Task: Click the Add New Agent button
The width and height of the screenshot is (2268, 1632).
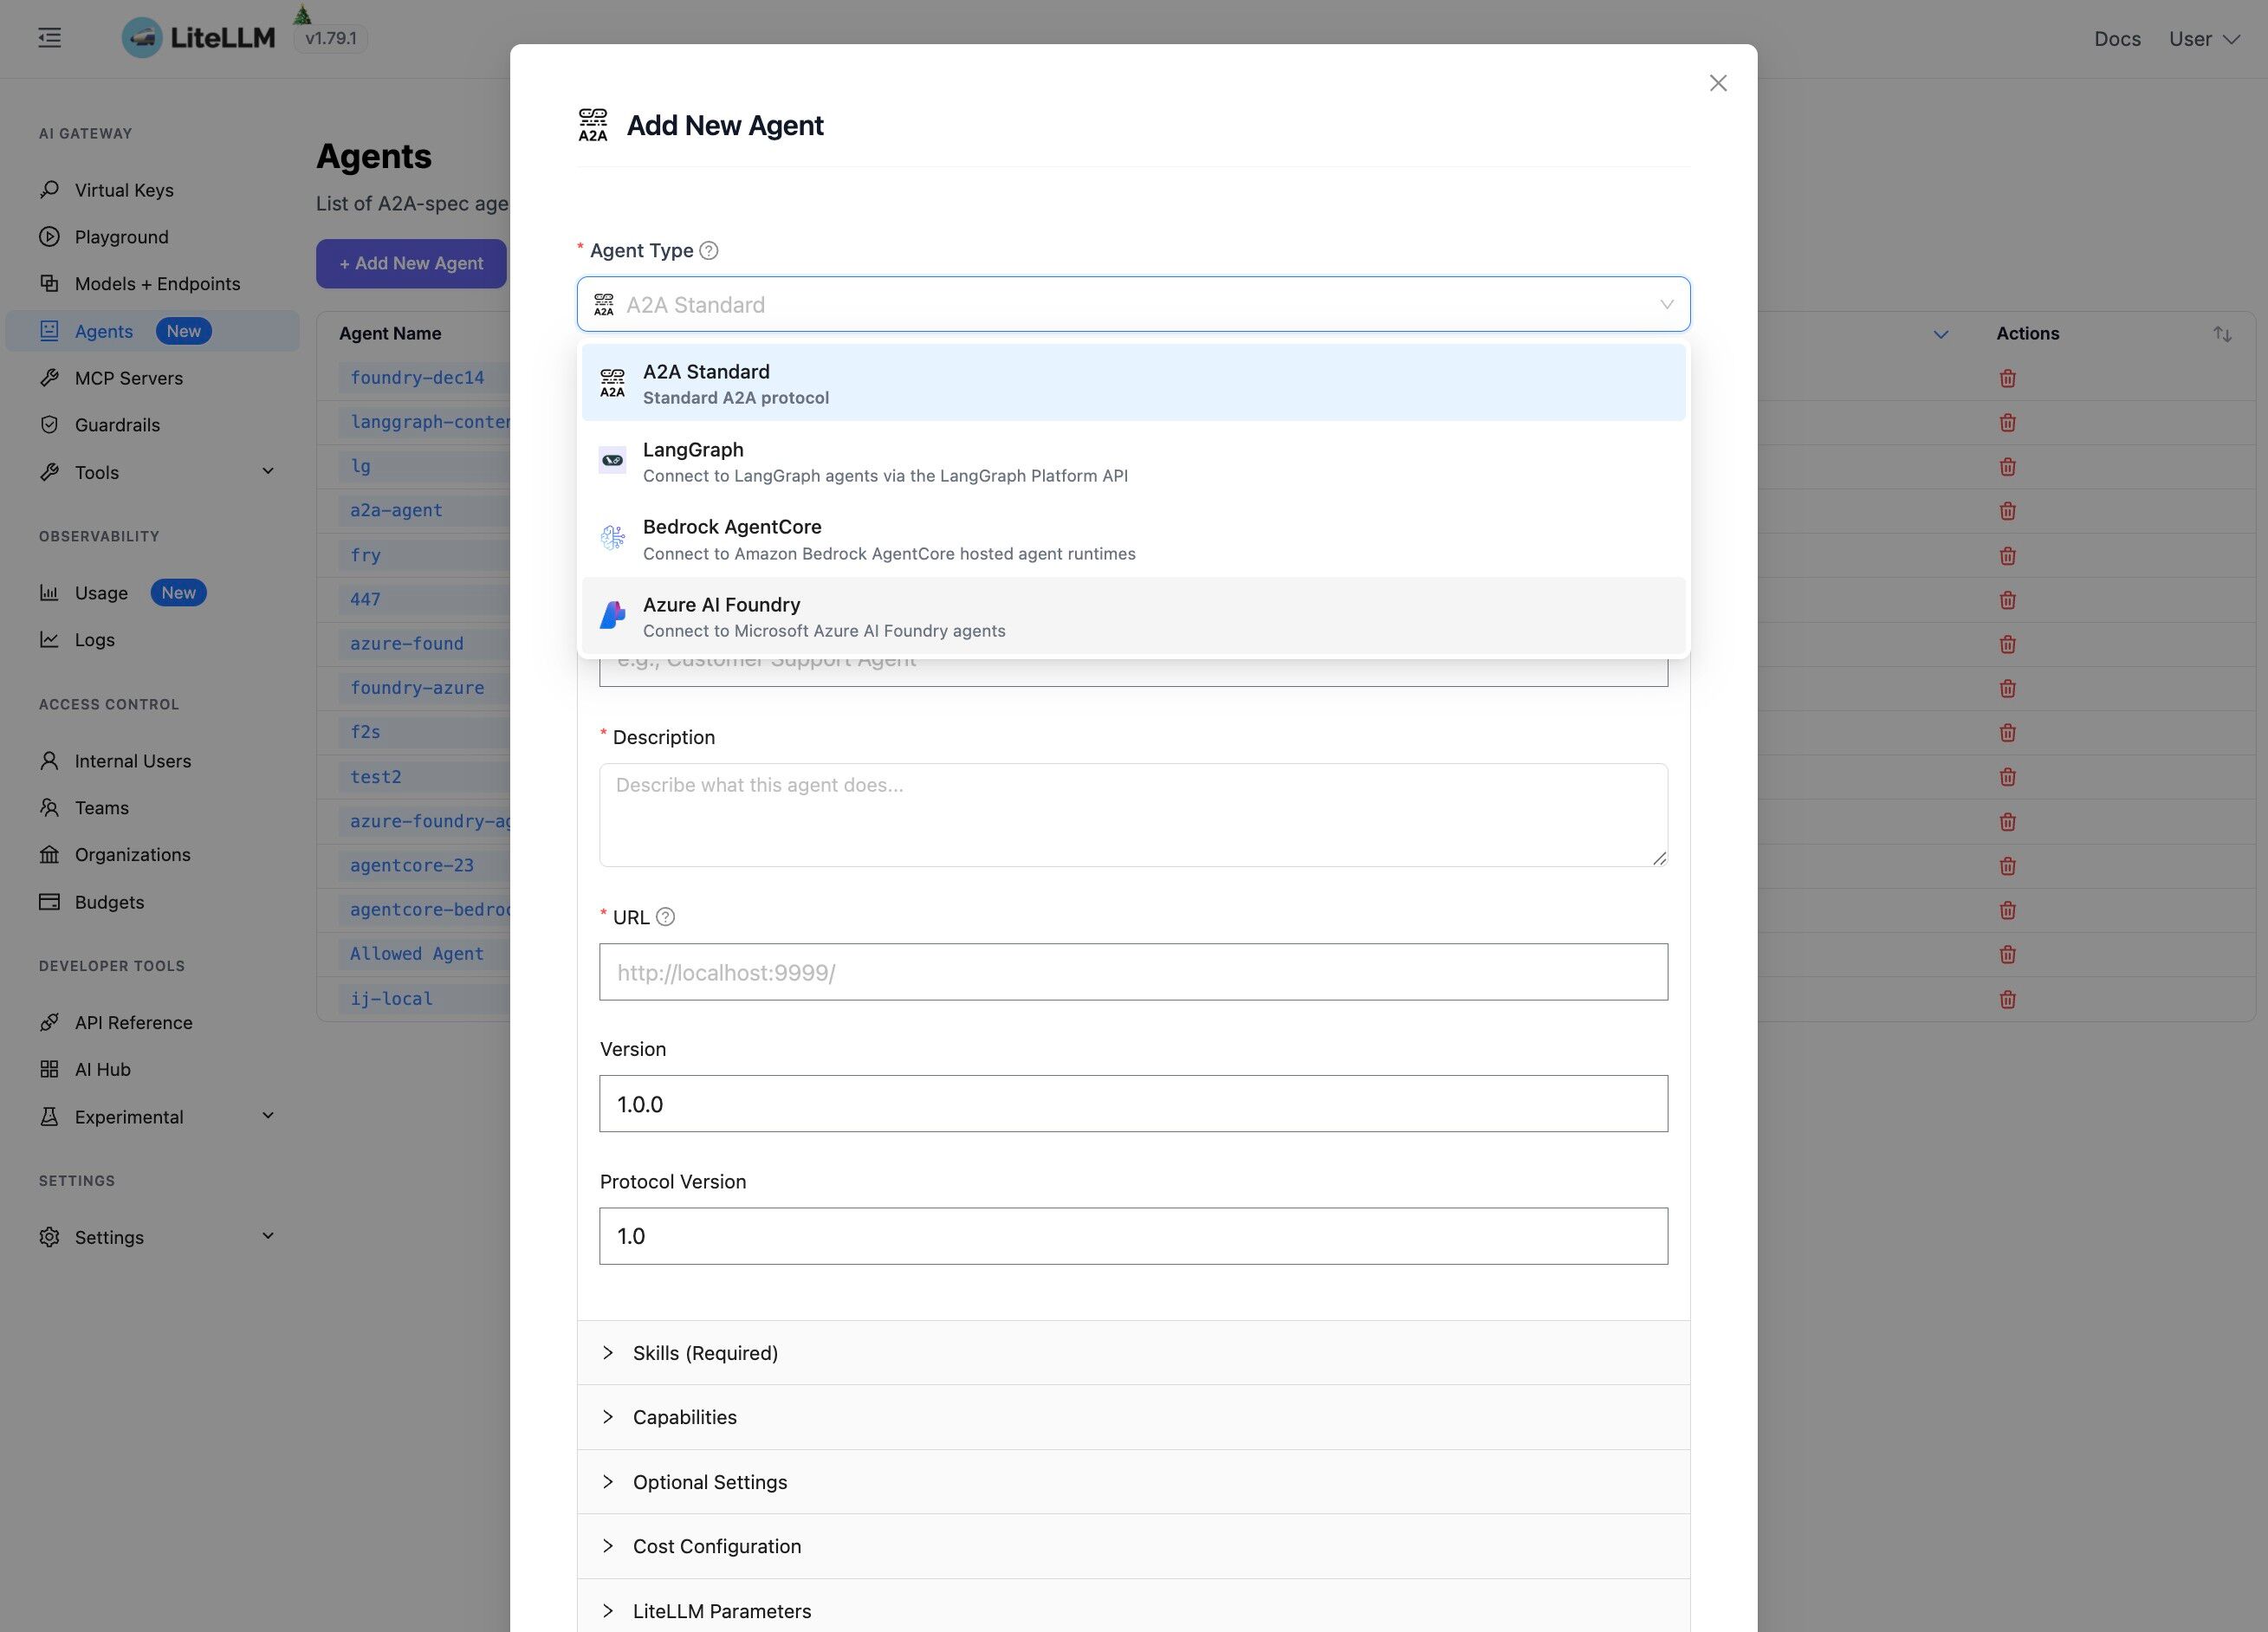Action: (x=410, y=263)
